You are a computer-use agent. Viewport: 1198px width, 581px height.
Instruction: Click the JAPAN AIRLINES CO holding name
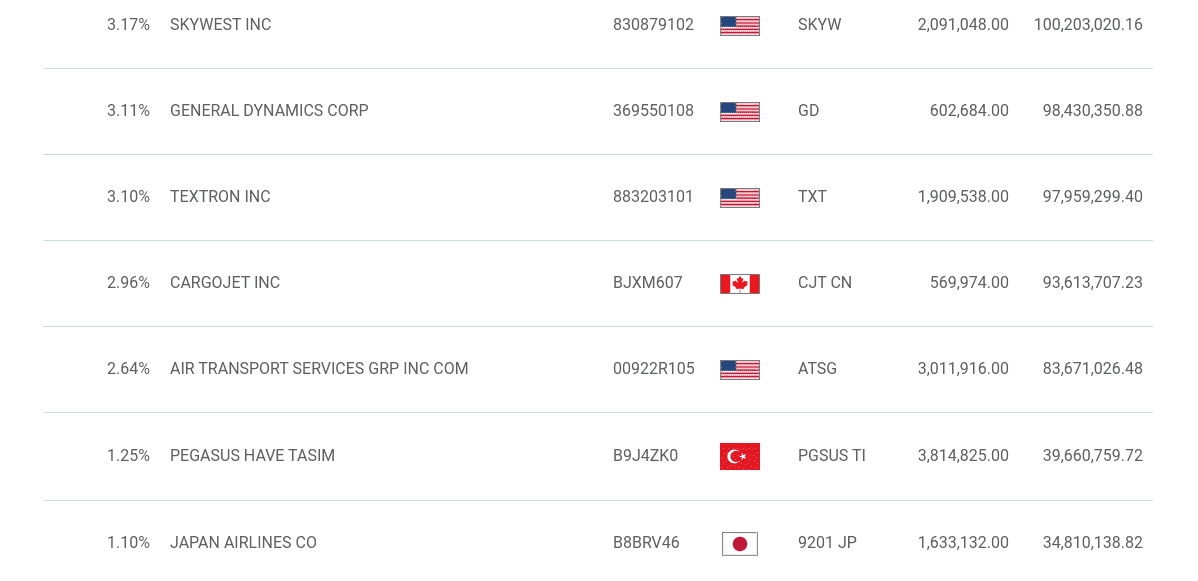pyautogui.click(x=243, y=543)
